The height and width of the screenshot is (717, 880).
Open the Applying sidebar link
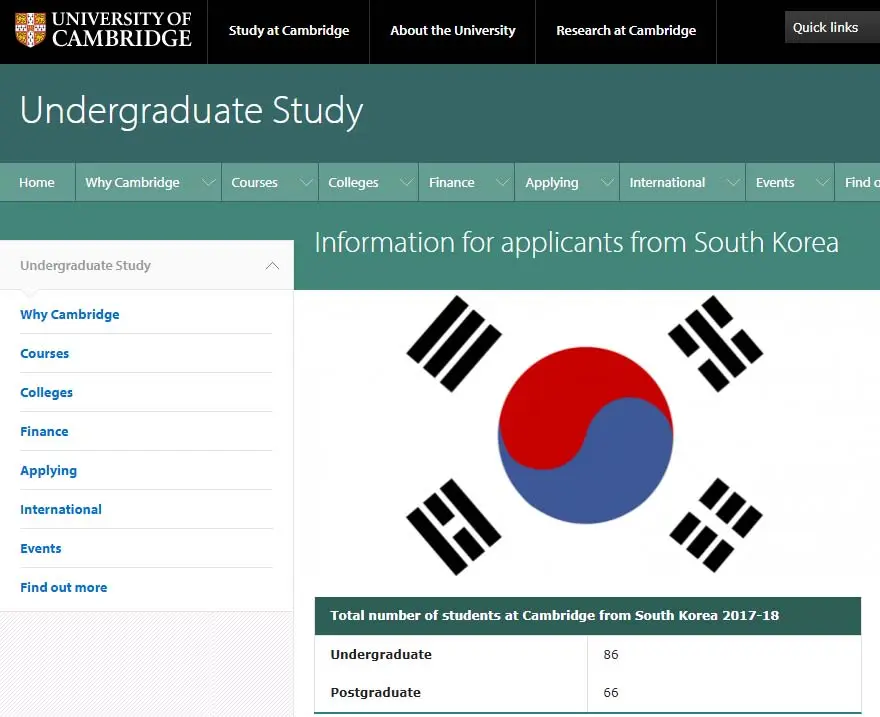[49, 470]
